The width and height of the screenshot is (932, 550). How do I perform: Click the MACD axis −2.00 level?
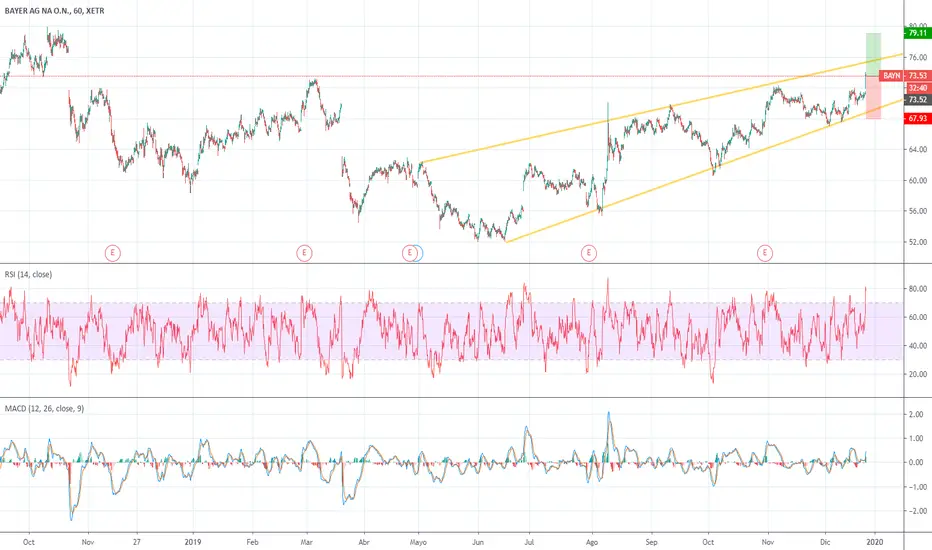[915, 511]
